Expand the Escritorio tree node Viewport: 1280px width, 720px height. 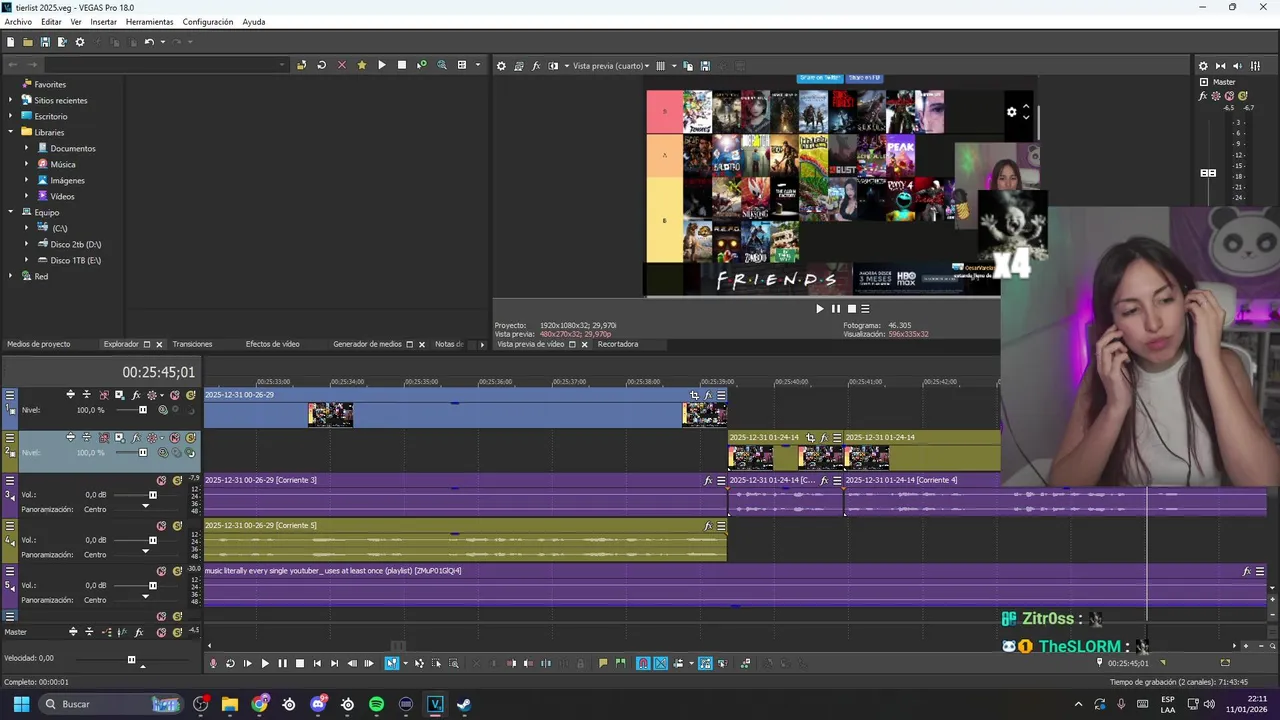tap(12, 116)
